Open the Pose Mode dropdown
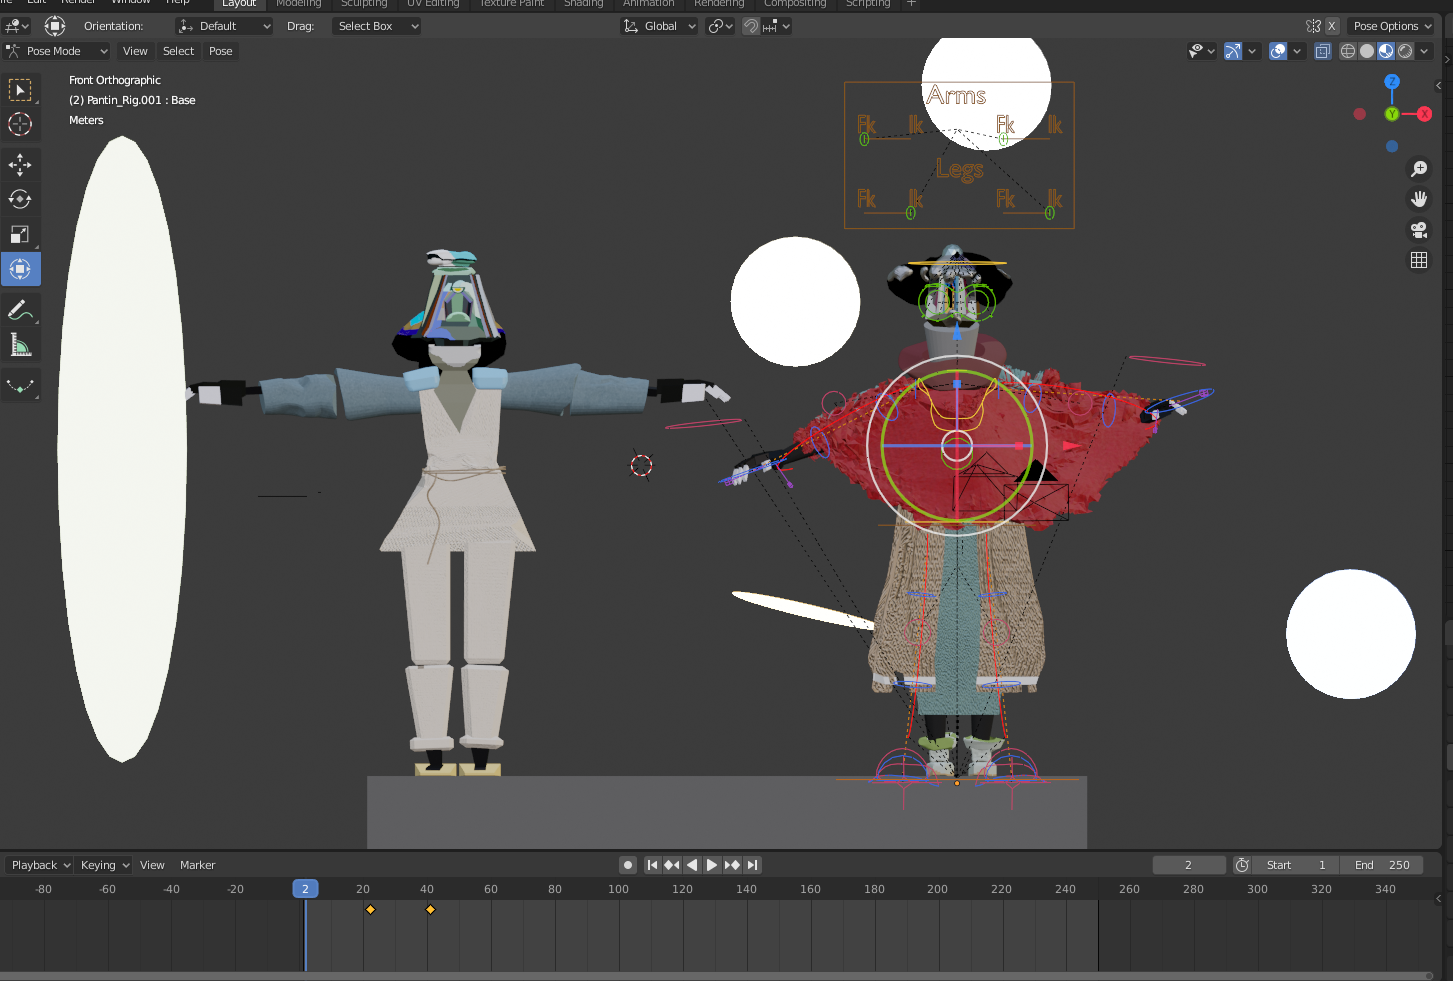This screenshot has height=981, width=1453. 58,51
